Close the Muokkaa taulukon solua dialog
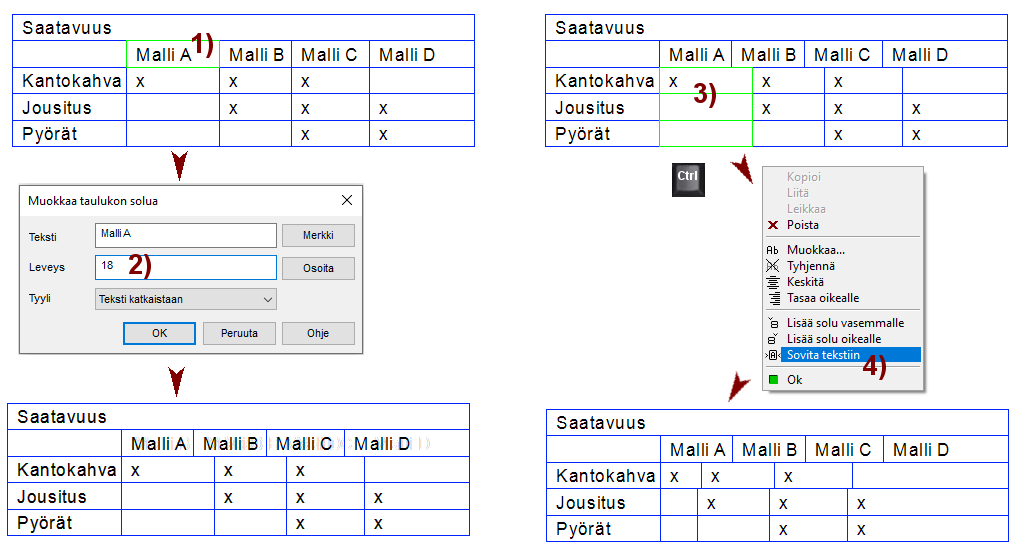This screenshot has width=1020, height=549. click(x=347, y=200)
